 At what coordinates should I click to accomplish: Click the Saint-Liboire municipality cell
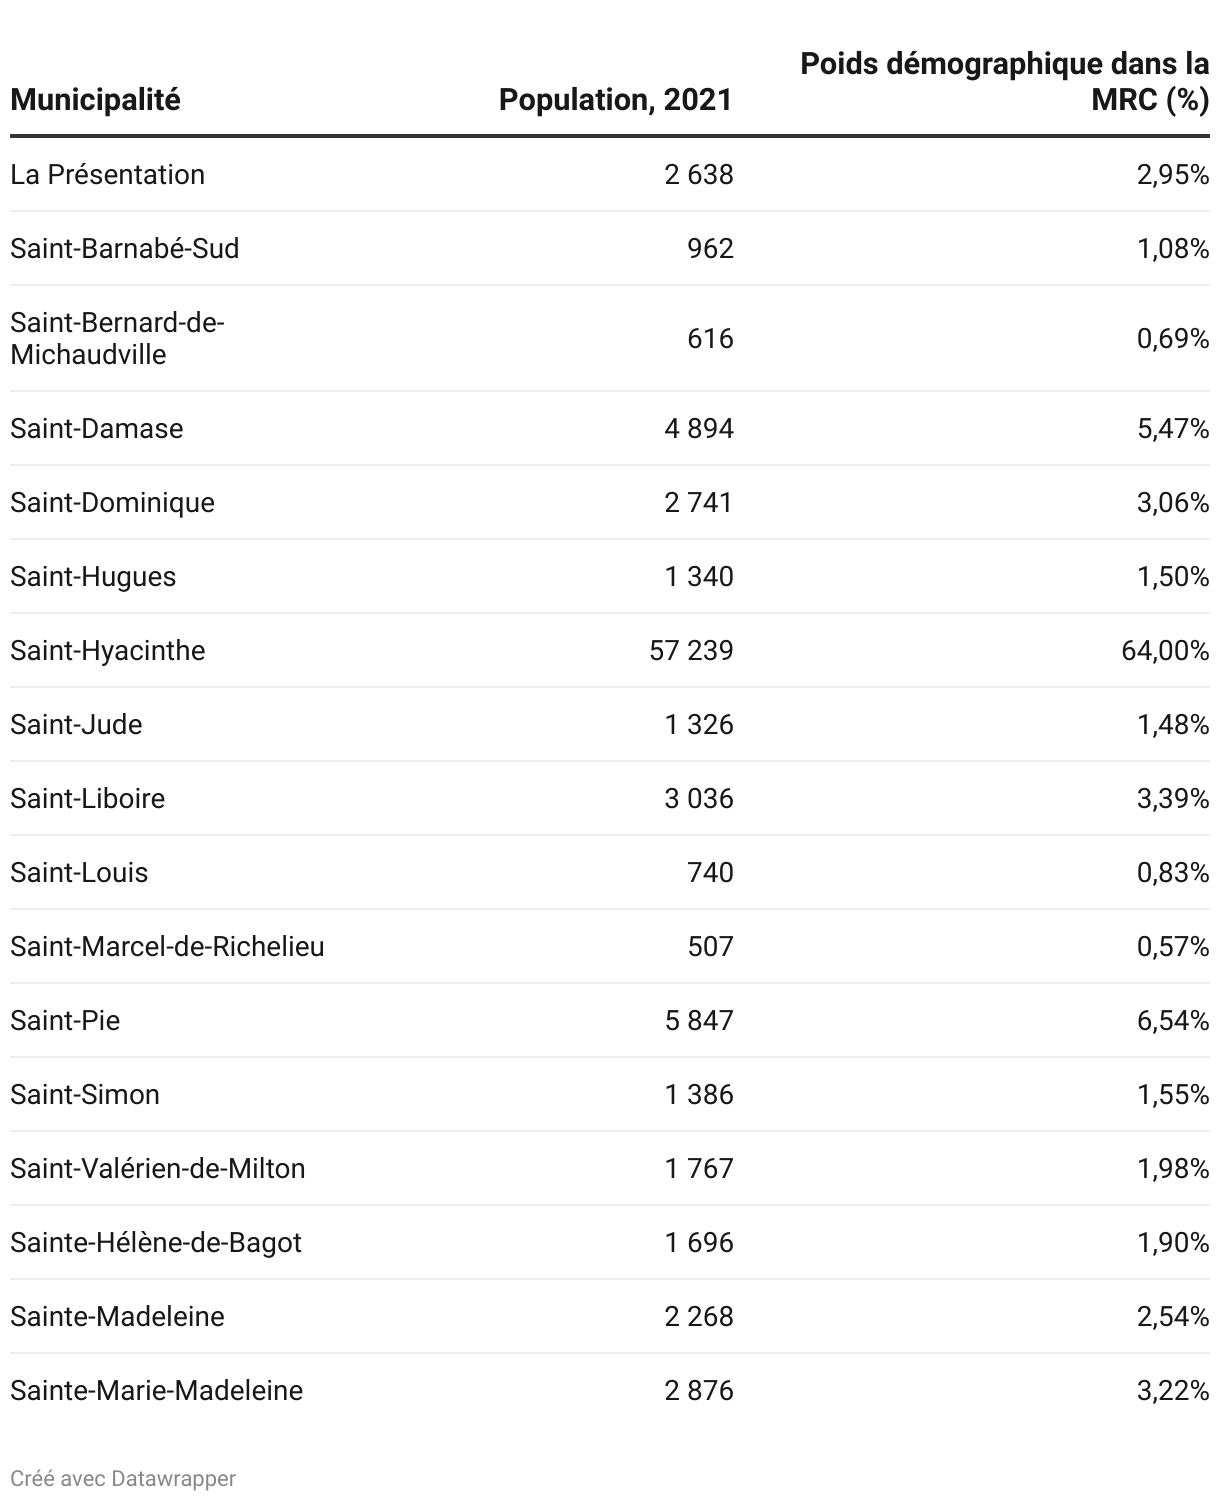(88, 799)
